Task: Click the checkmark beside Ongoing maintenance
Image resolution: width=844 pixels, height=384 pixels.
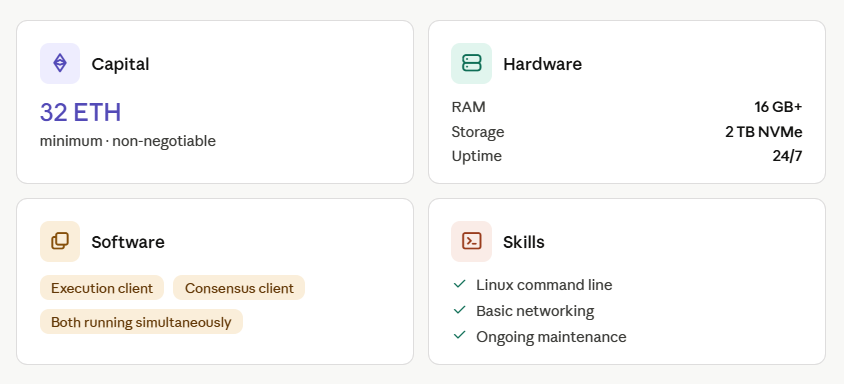Action: coord(459,336)
